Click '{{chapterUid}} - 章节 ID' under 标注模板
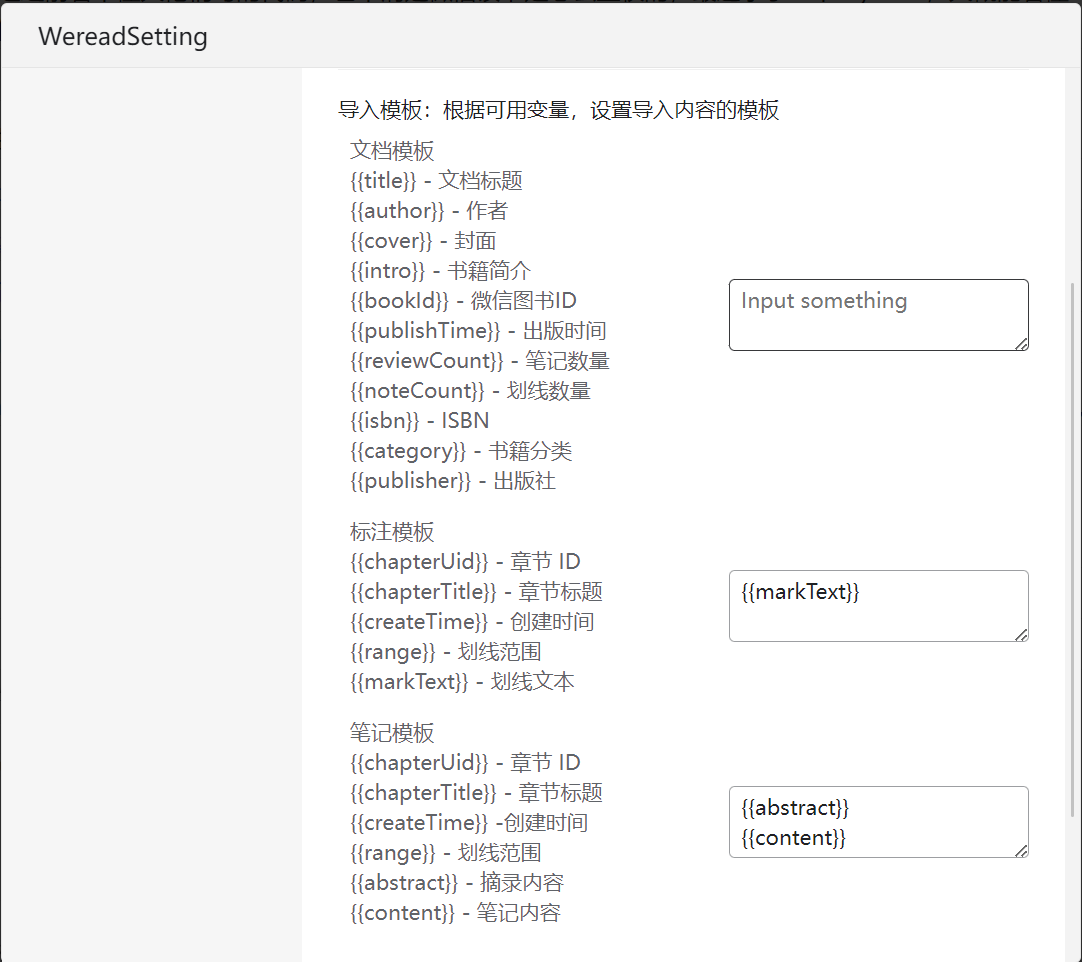Viewport: 1082px width, 962px height. coord(465,562)
